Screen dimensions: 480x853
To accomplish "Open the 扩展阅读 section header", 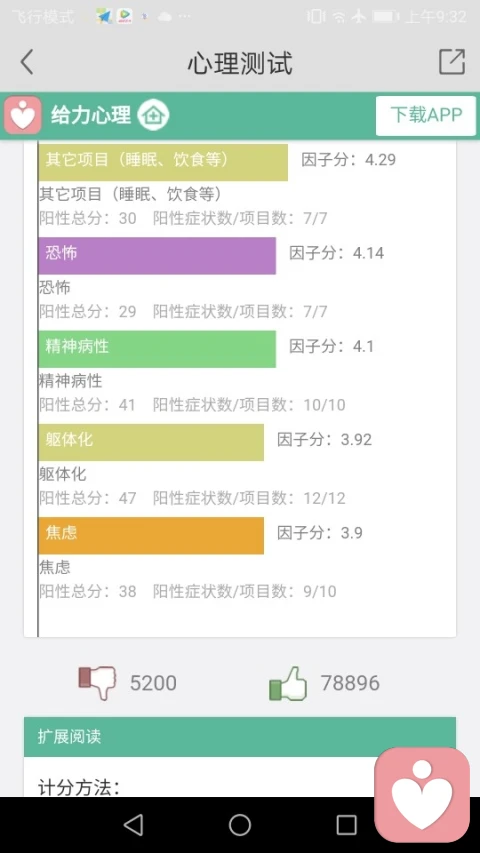I will click(240, 737).
